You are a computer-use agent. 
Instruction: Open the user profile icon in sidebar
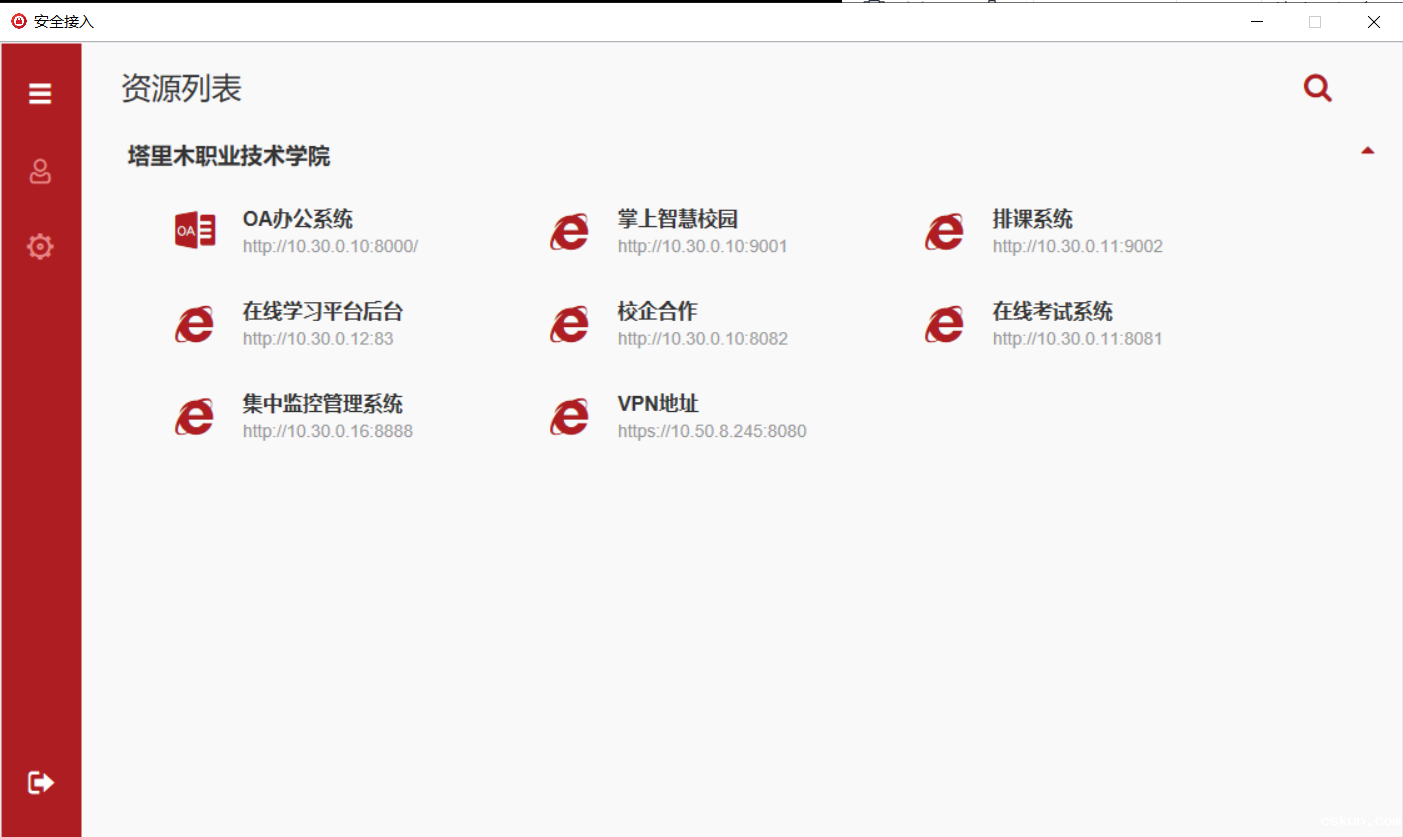click(40, 172)
